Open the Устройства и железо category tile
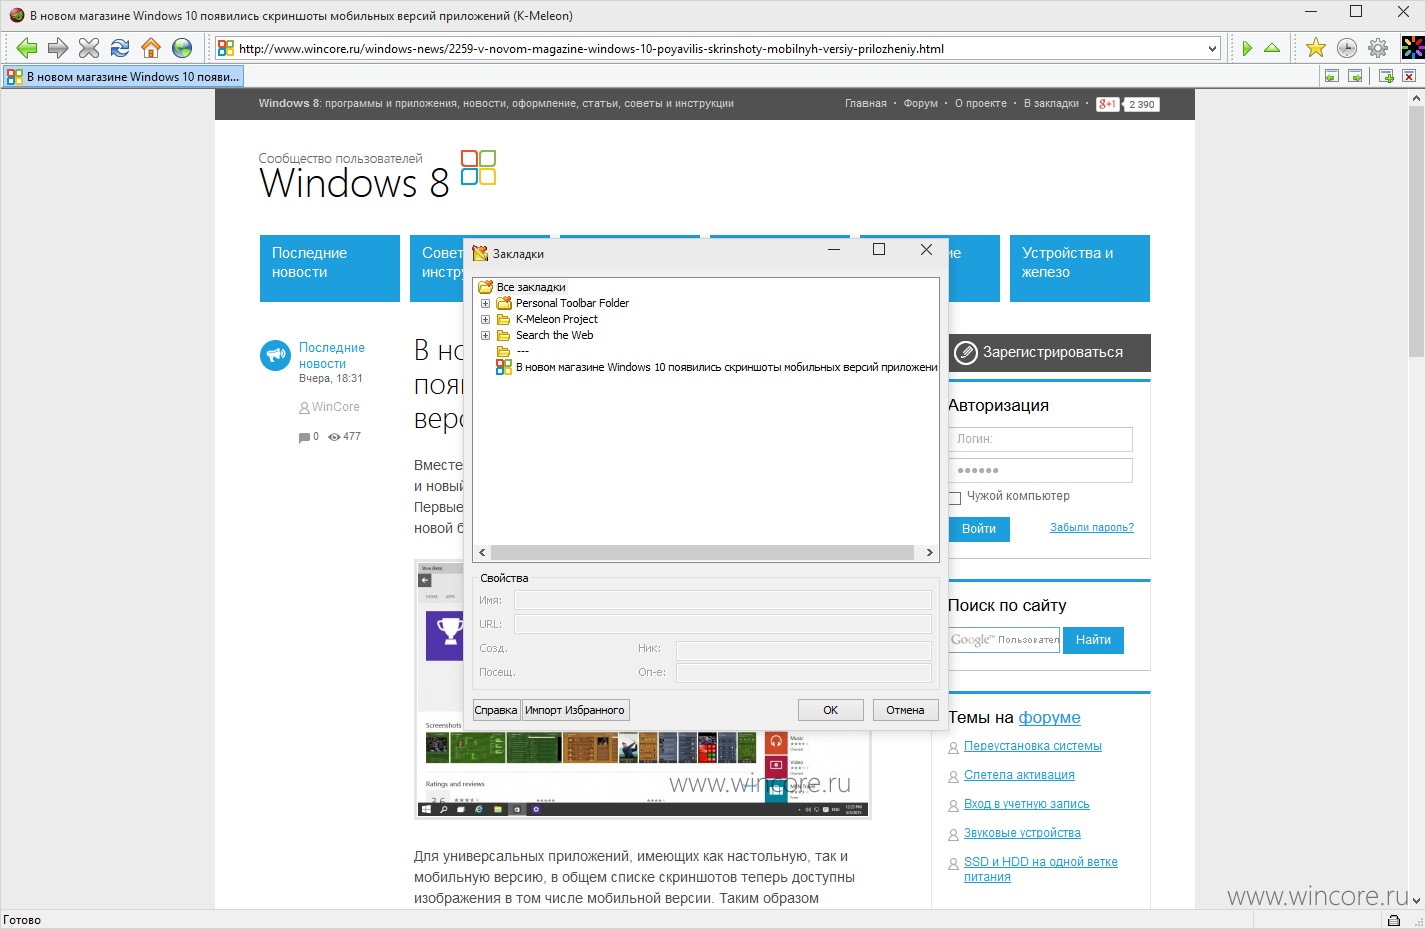This screenshot has width=1426, height=929. coord(1080,268)
